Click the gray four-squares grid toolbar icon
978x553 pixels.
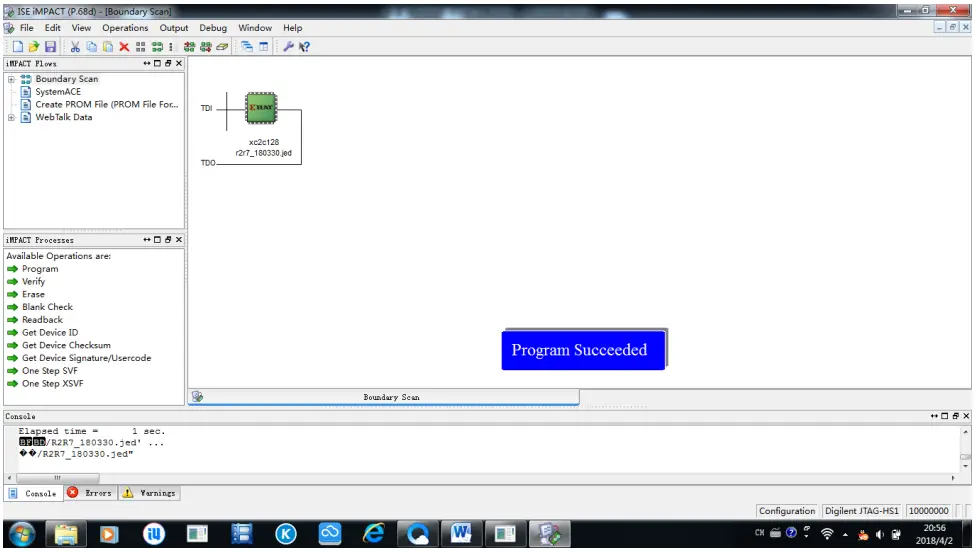pyautogui.click(x=140, y=47)
